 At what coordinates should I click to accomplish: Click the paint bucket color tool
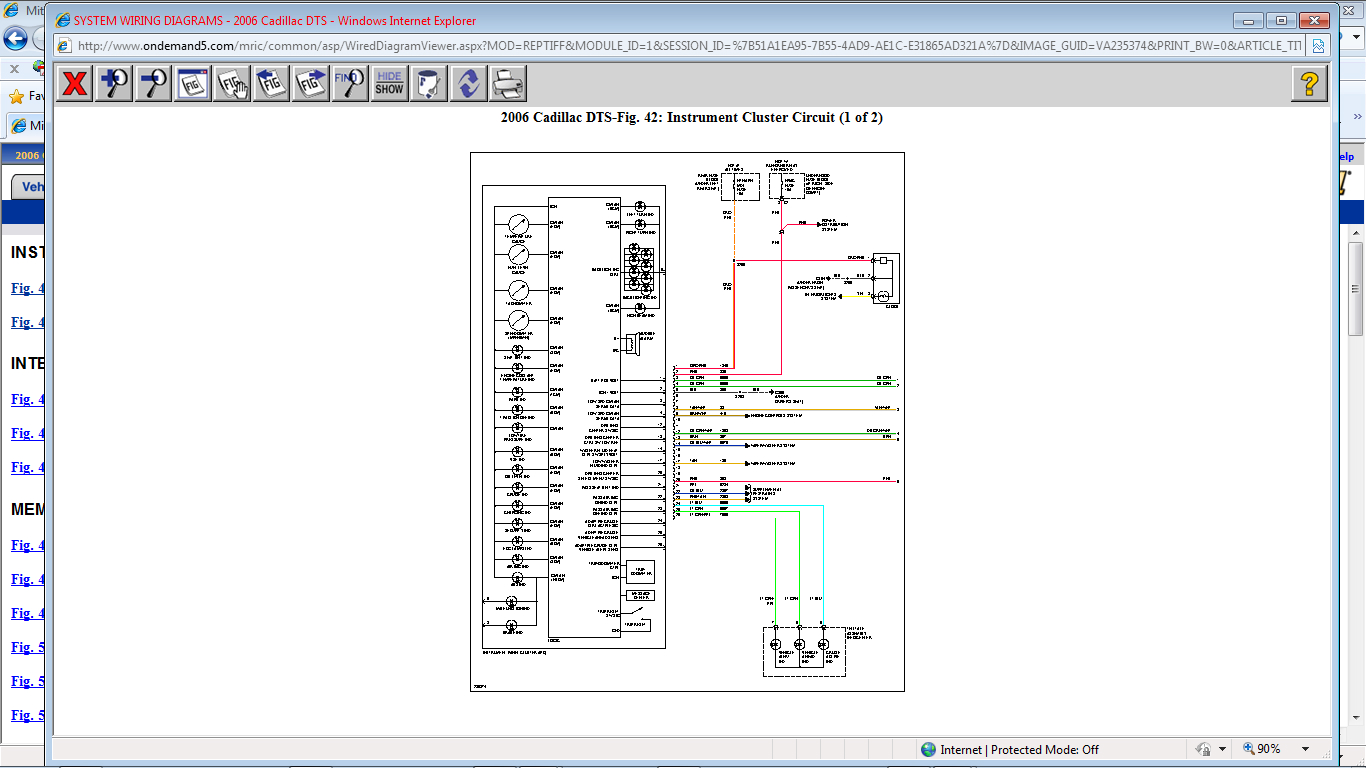click(429, 84)
